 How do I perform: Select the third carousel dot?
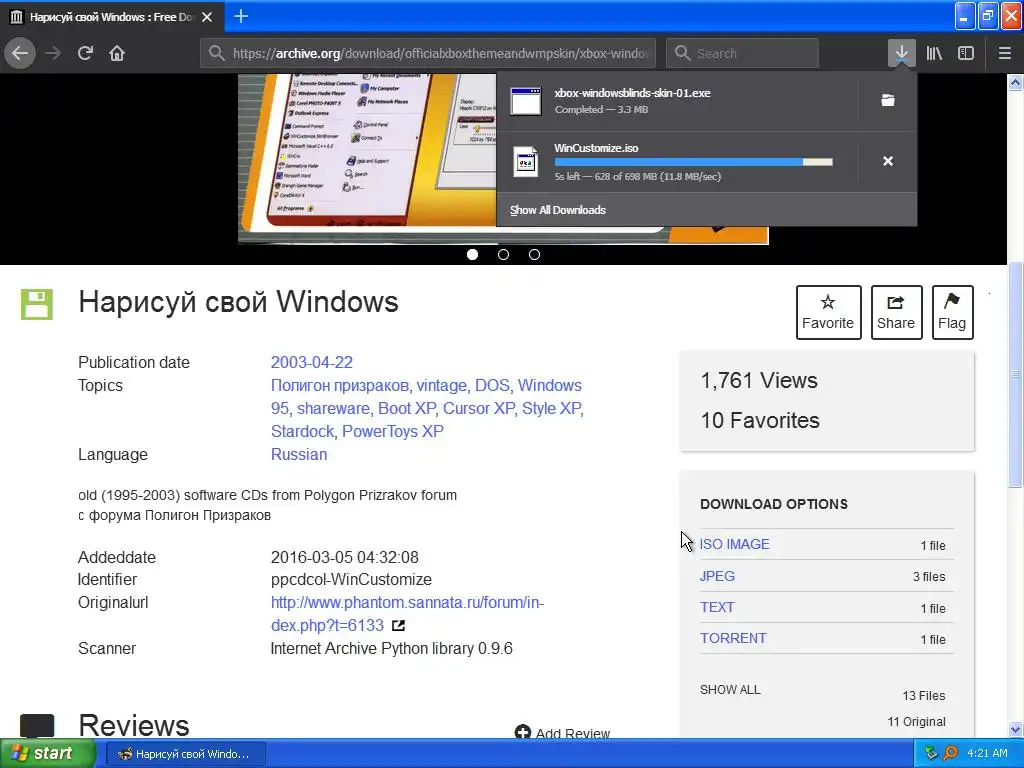click(x=534, y=255)
